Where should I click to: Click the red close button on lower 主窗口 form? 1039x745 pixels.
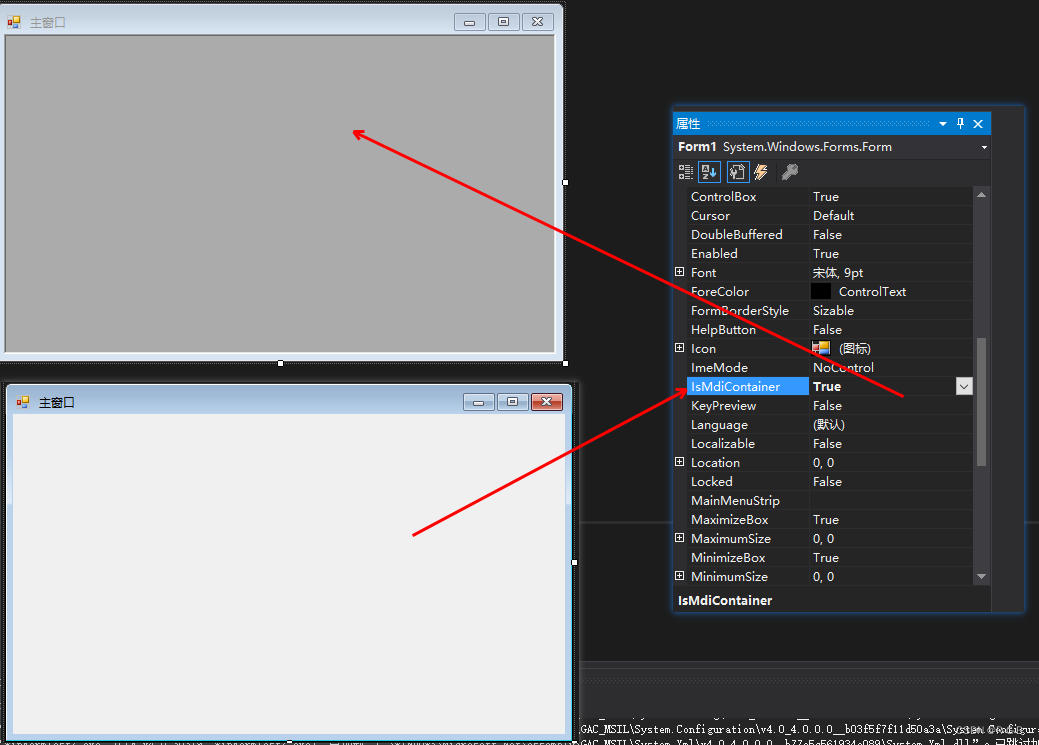547,402
